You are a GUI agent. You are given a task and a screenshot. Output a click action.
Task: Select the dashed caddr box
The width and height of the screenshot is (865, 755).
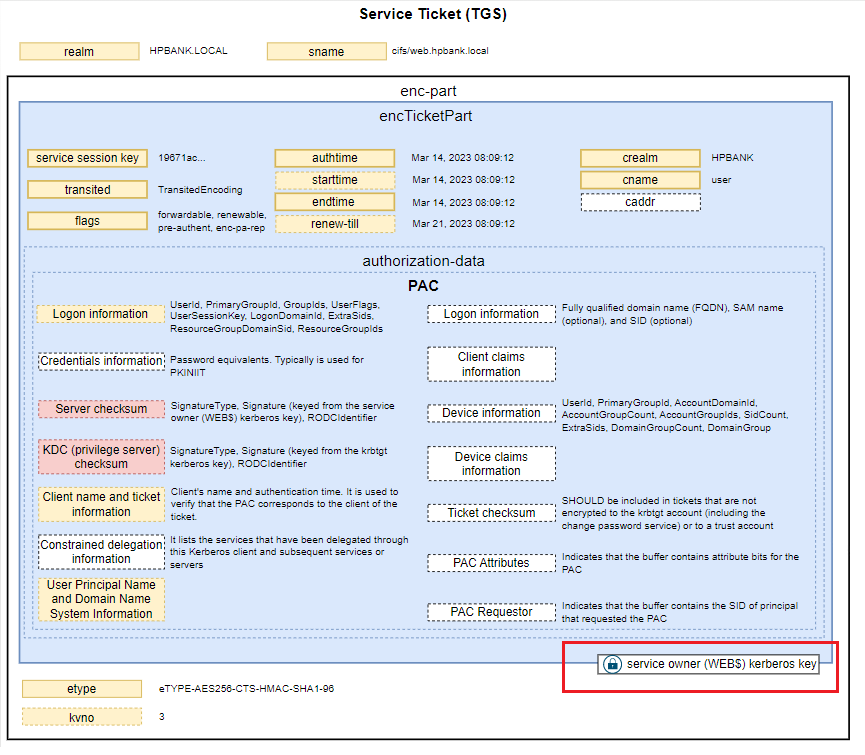(x=640, y=202)
